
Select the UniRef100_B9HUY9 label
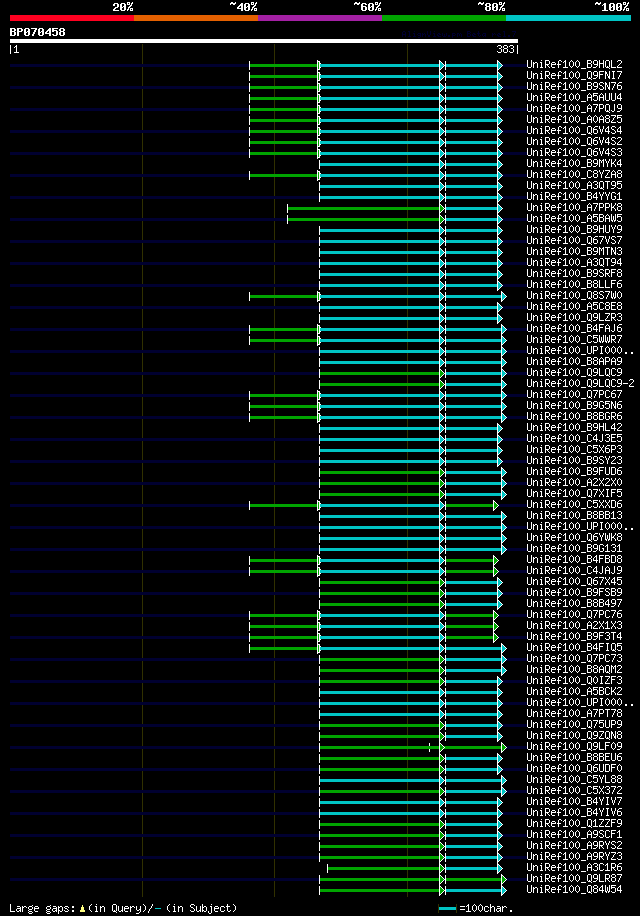(x=574, y=230)
